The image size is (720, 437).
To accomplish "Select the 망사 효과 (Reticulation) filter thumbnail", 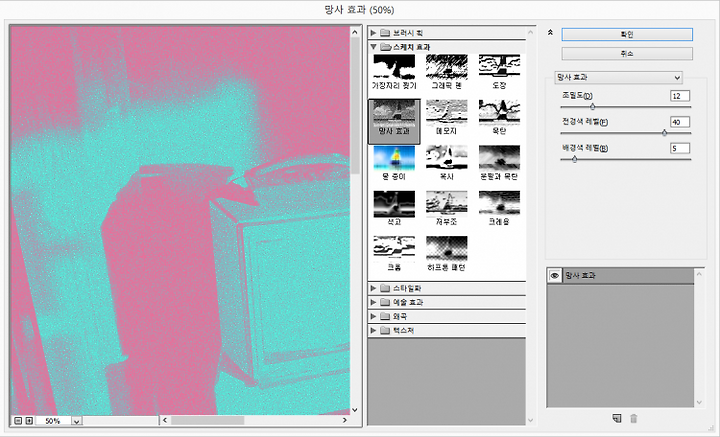I will tap(394, 113).
